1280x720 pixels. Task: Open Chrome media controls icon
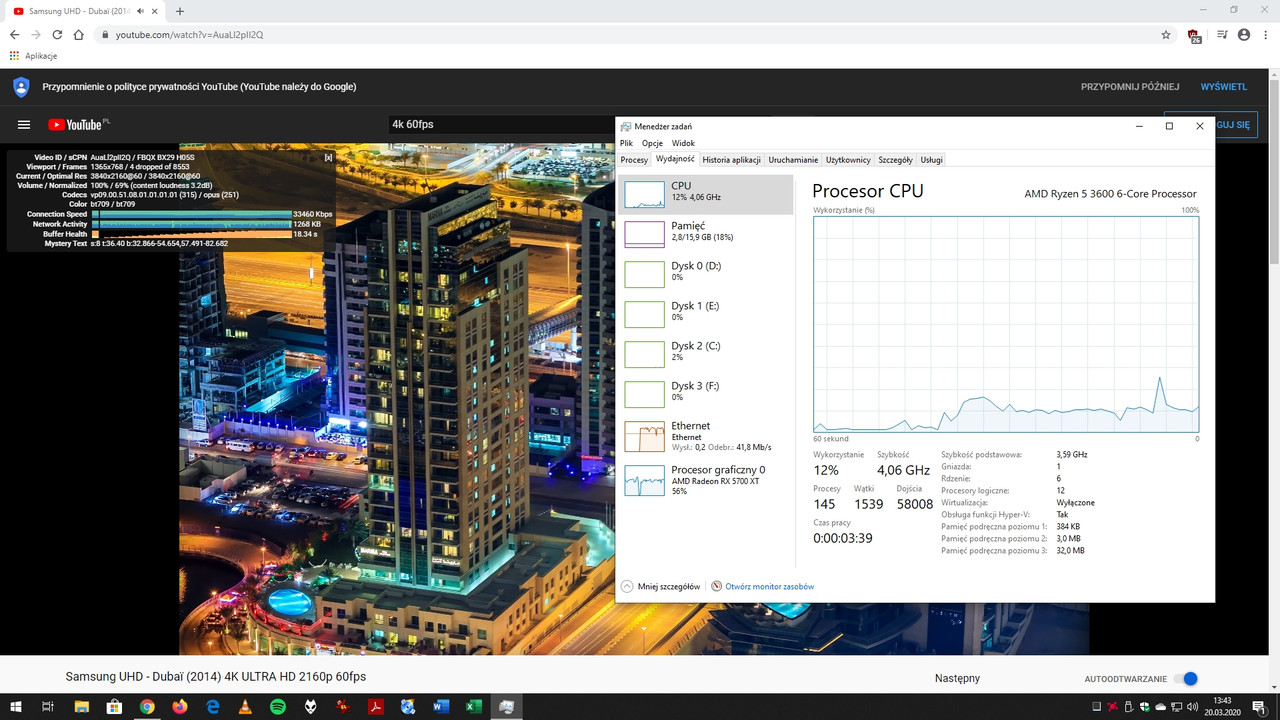[x=1222, y=34]
